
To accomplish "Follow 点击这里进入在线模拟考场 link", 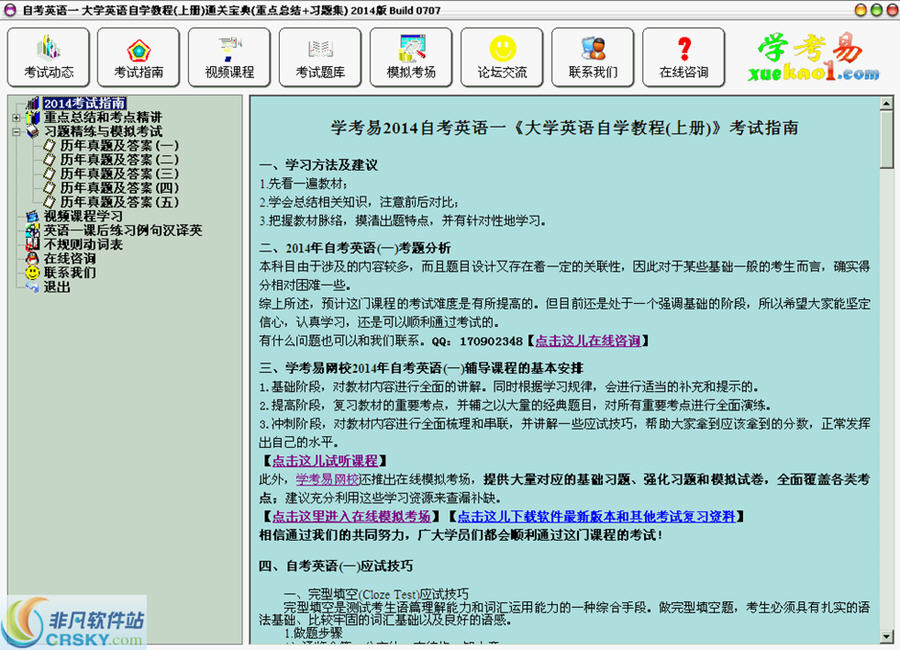I will tap(351, 517).
